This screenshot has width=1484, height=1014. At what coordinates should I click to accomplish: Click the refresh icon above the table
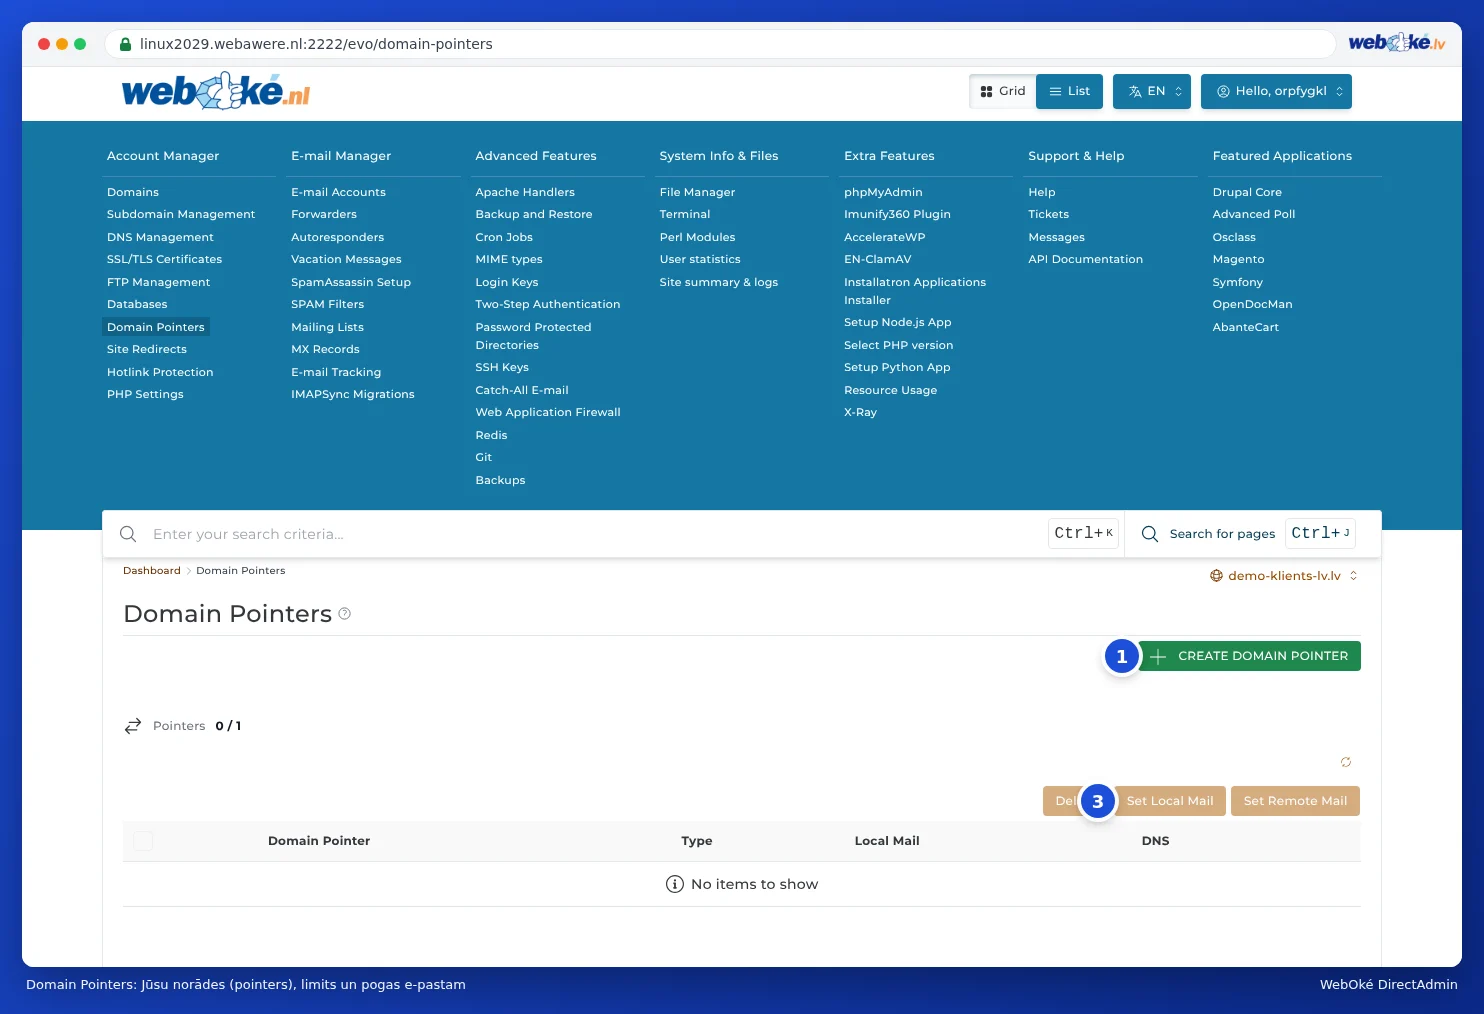point(1346,762)
